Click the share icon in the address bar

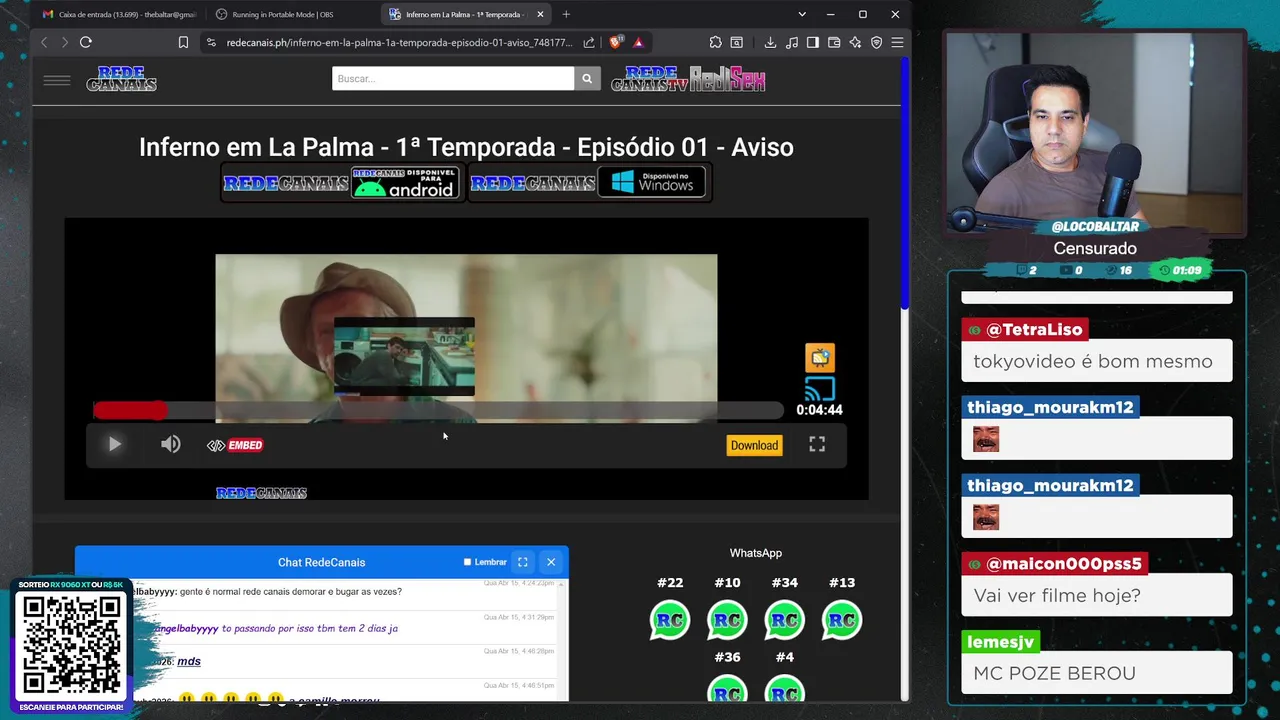589,42
